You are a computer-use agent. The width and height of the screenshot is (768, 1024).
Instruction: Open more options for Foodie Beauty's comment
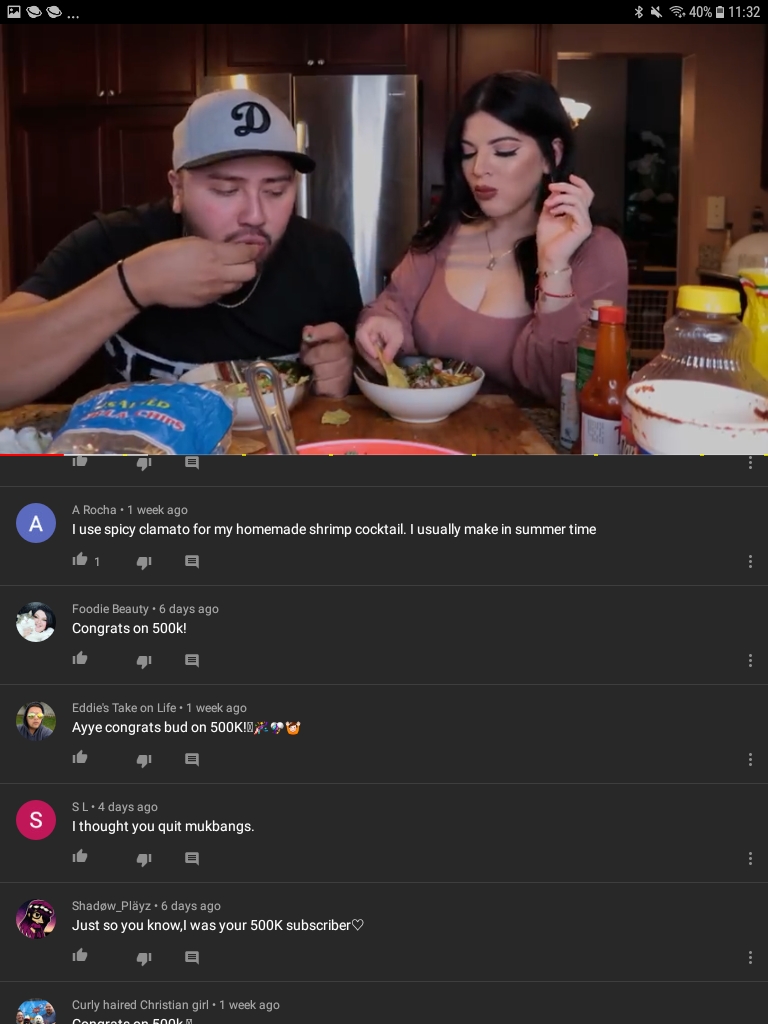[x=750, y=660]
